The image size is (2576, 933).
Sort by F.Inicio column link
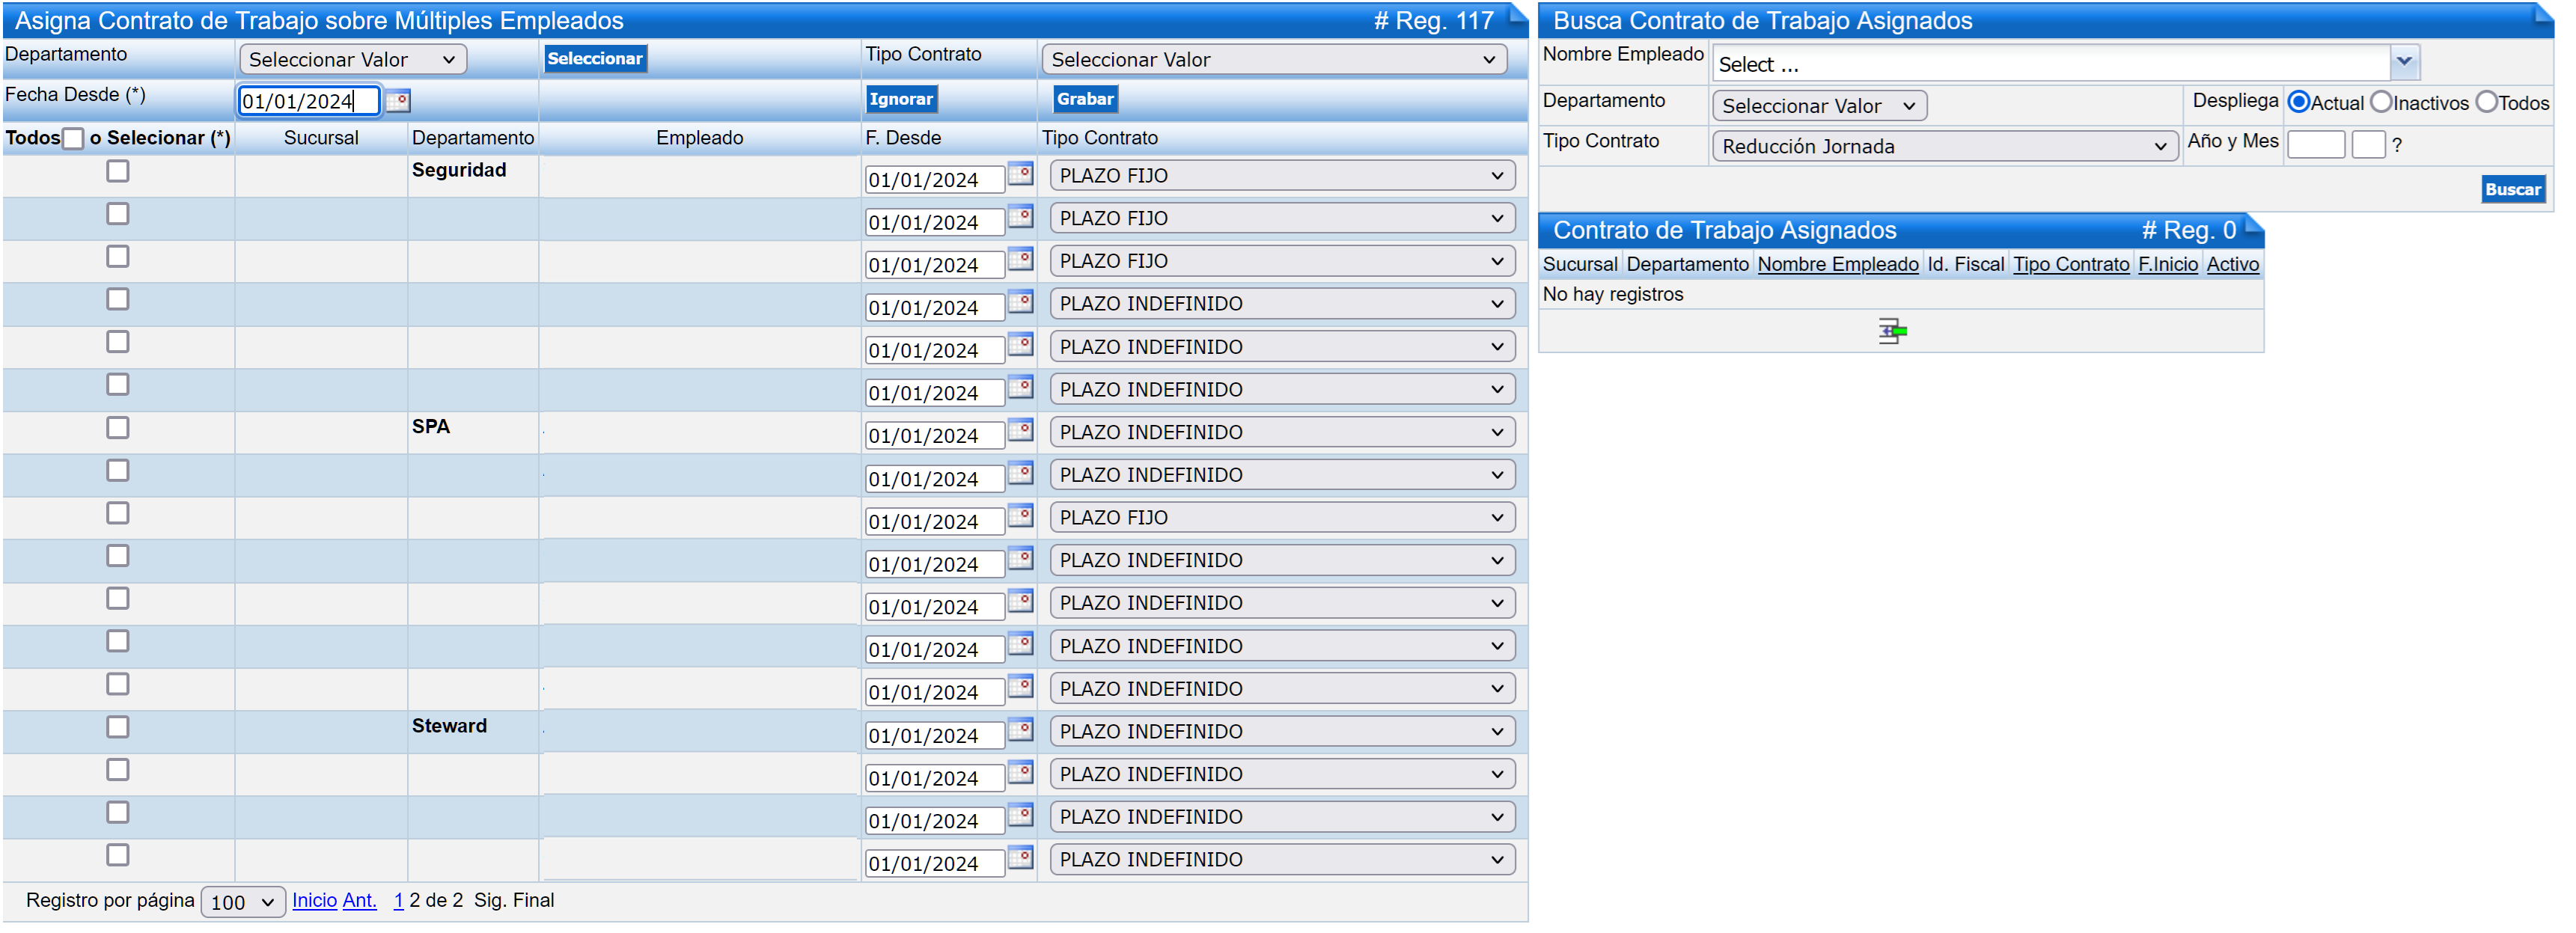2167,264
